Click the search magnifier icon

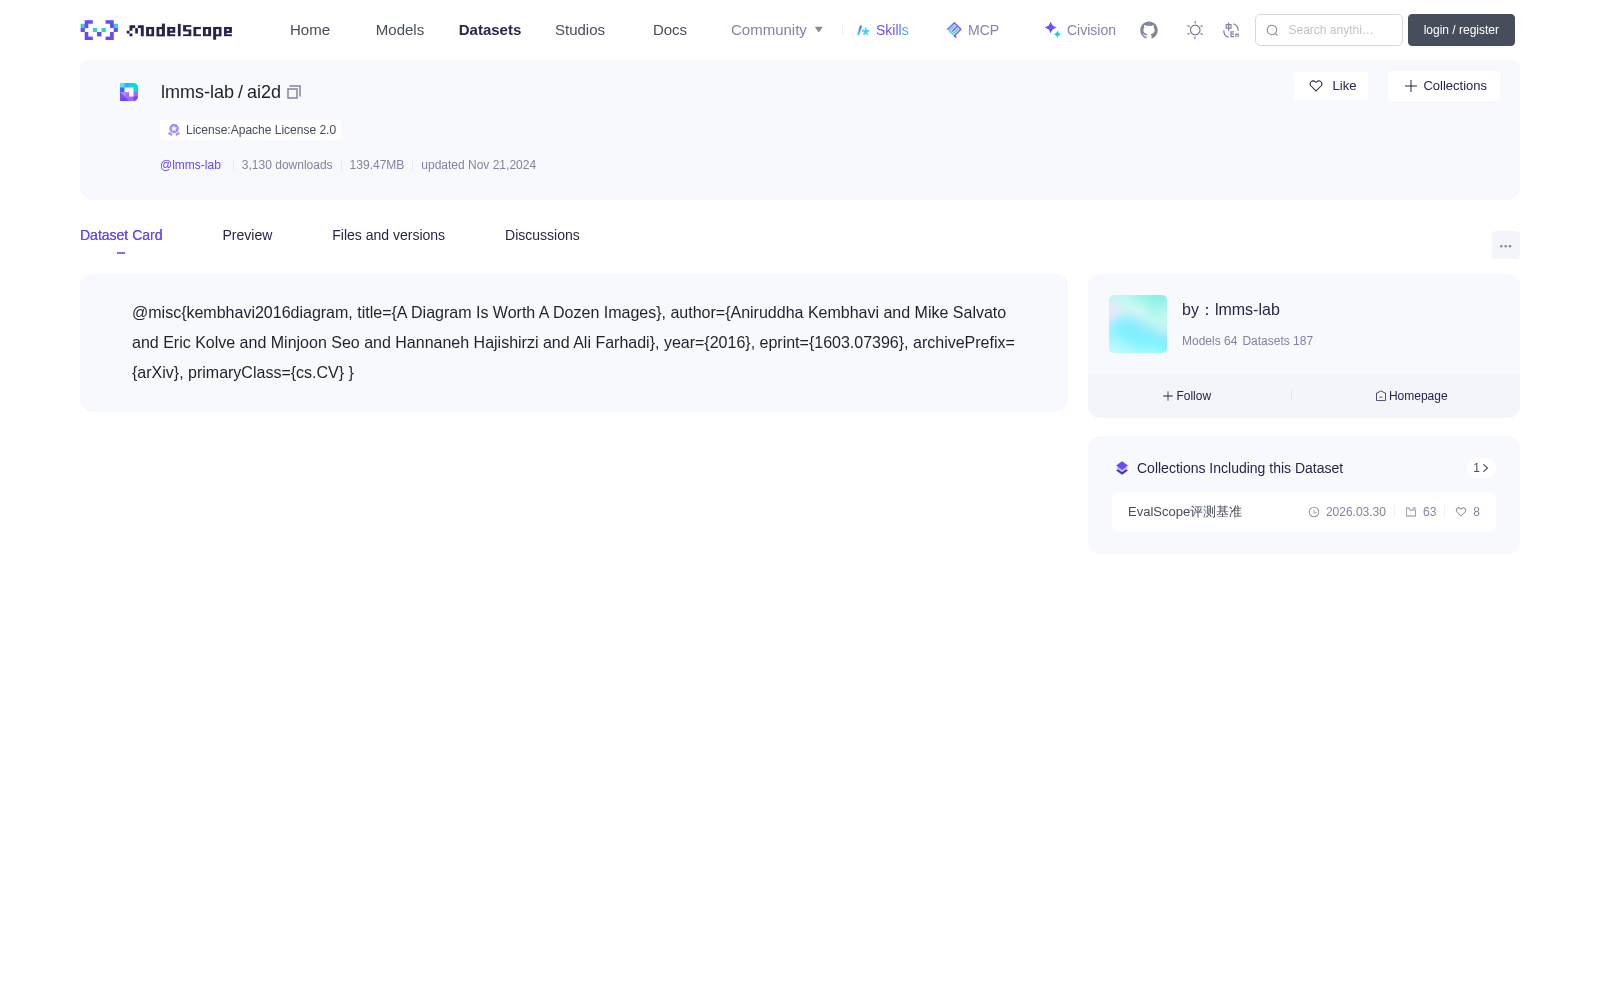tap(1272, 30)
